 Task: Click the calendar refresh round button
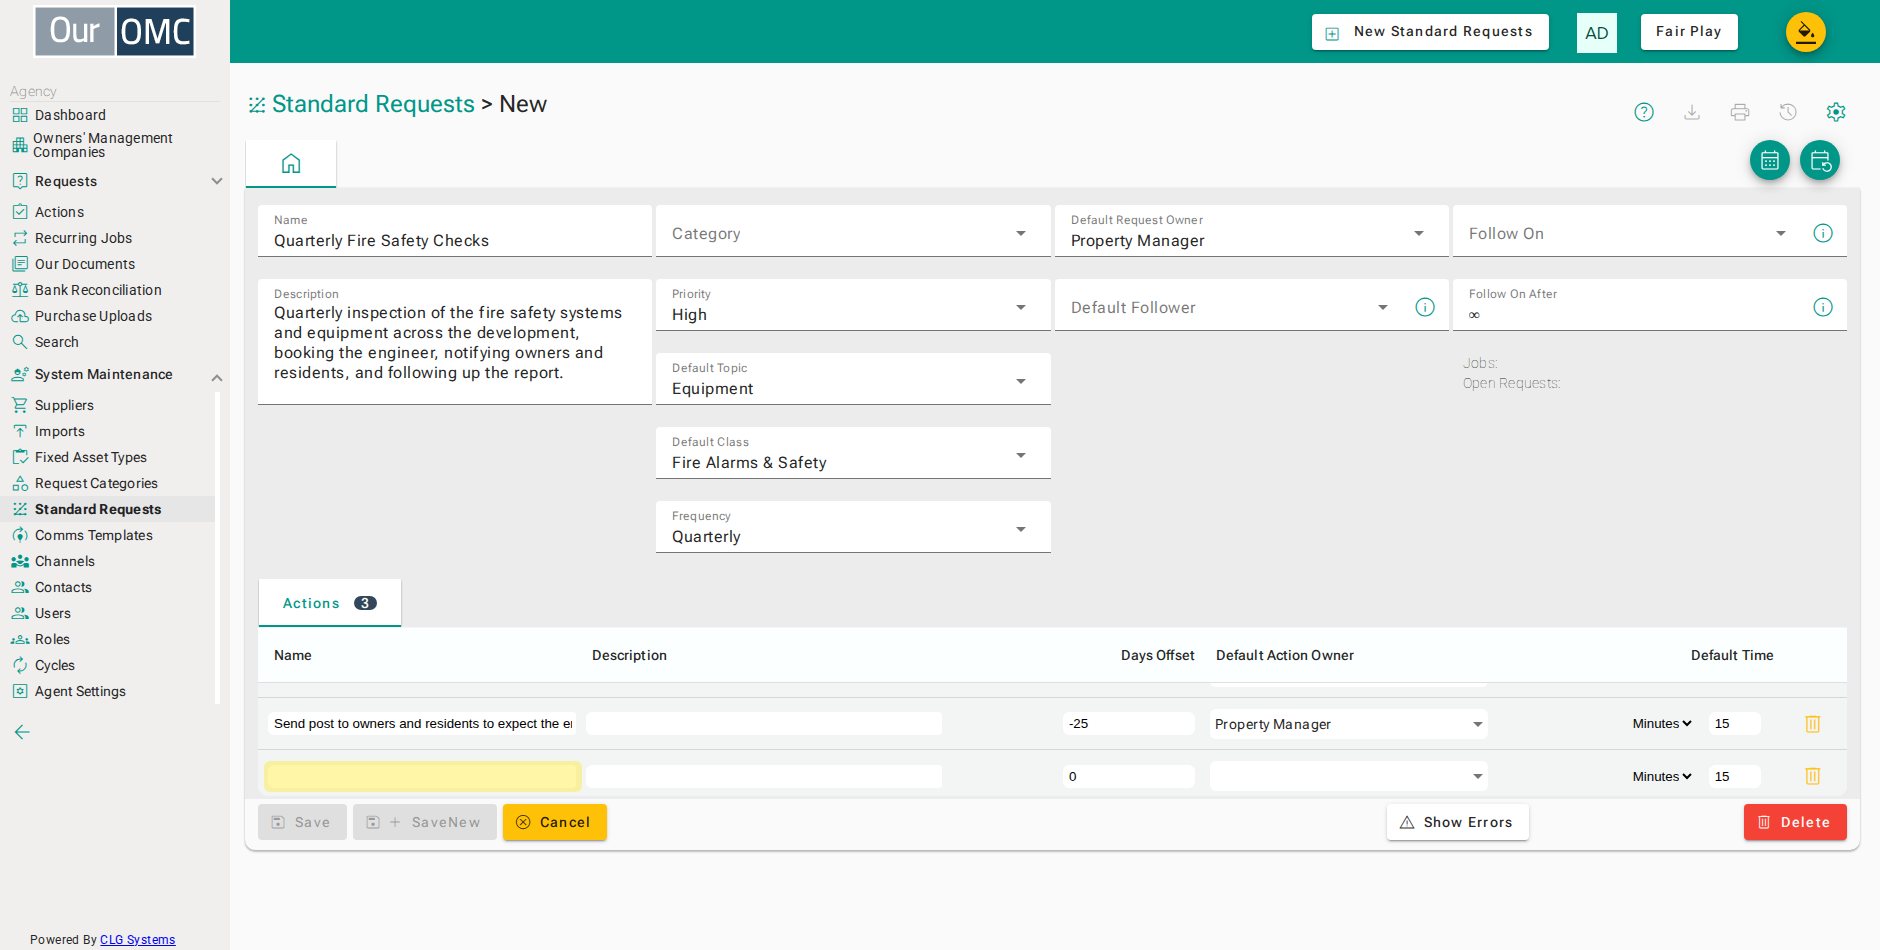pos(1820,160)
